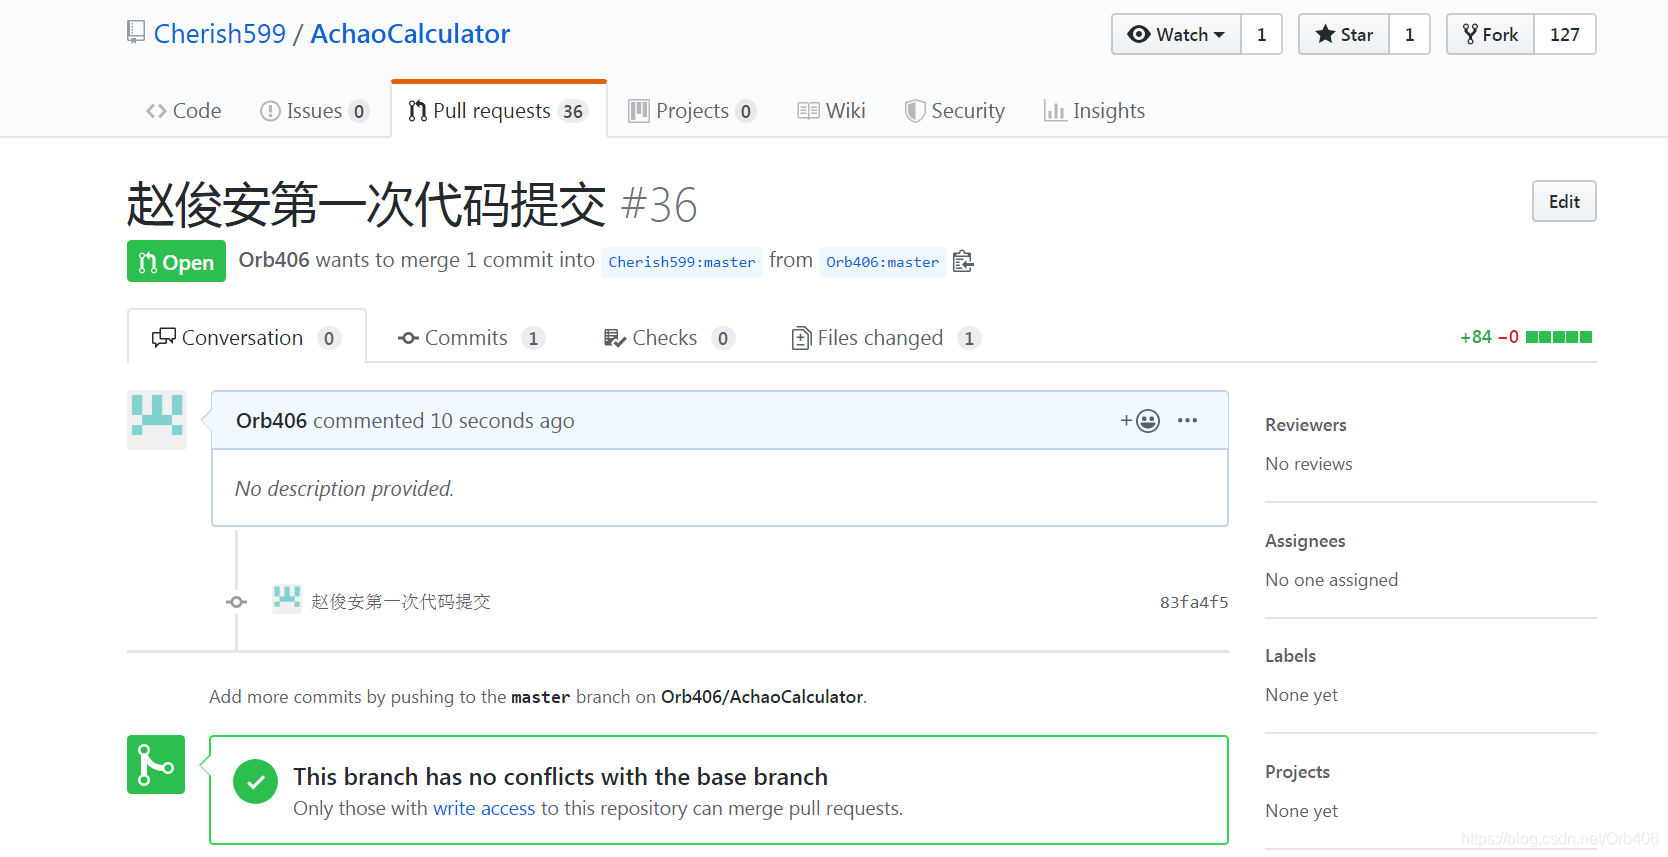This screenshot has height=857, width=1668.
Task: Open the Cherish599 owner link
Action: coord(220,34)
